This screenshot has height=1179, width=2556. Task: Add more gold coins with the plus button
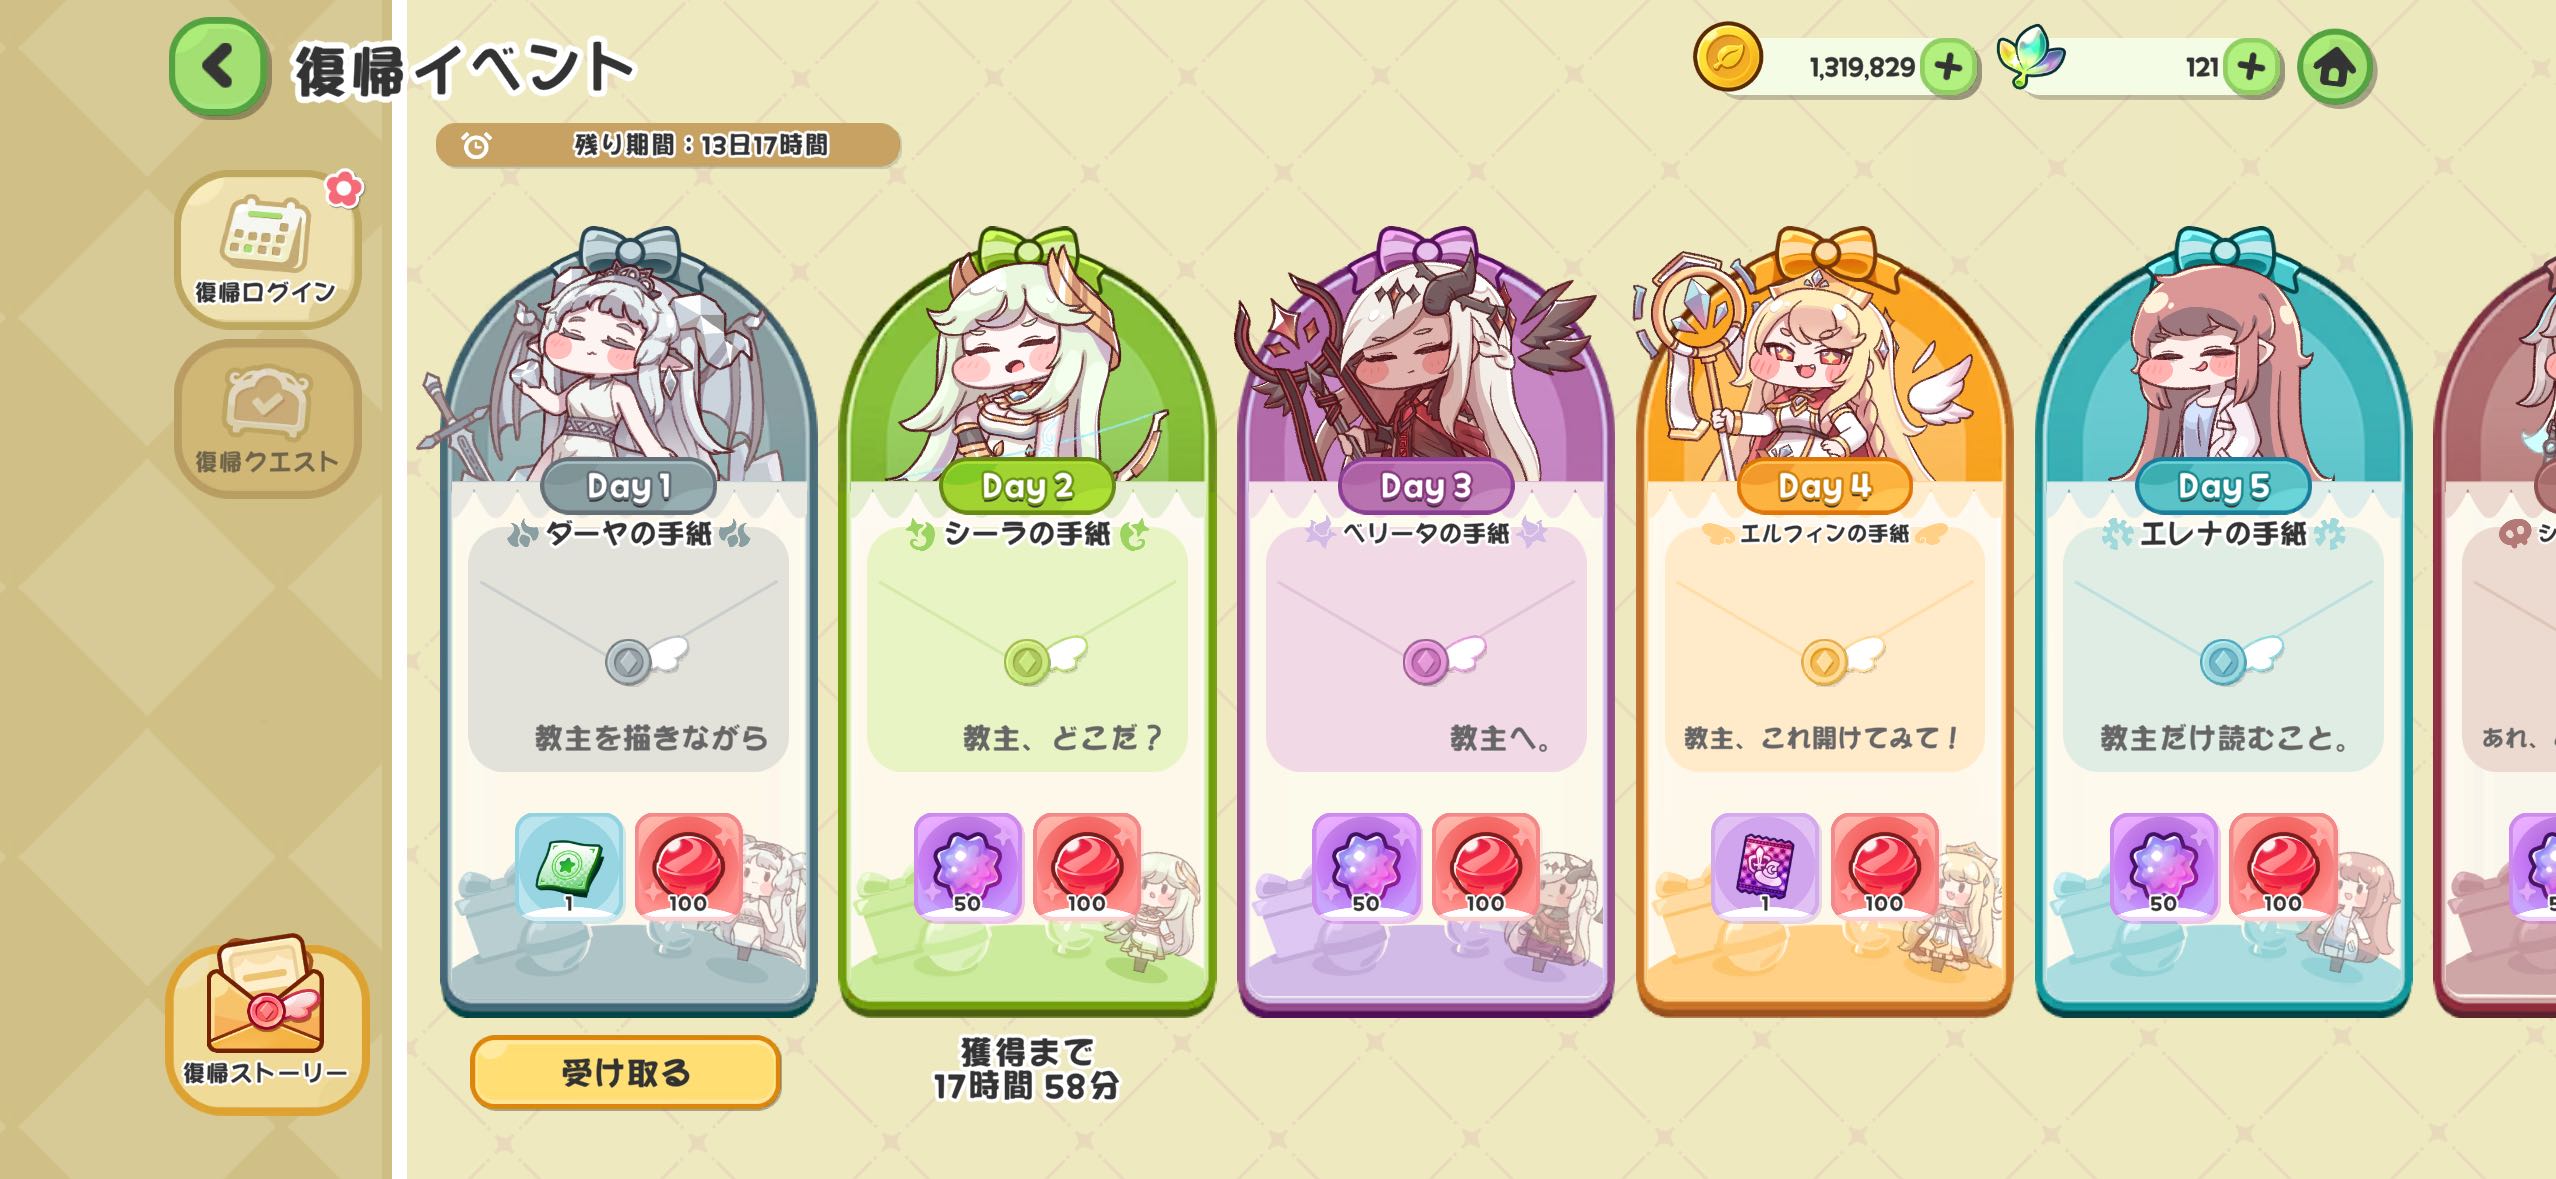click(x=1948, y=67)
